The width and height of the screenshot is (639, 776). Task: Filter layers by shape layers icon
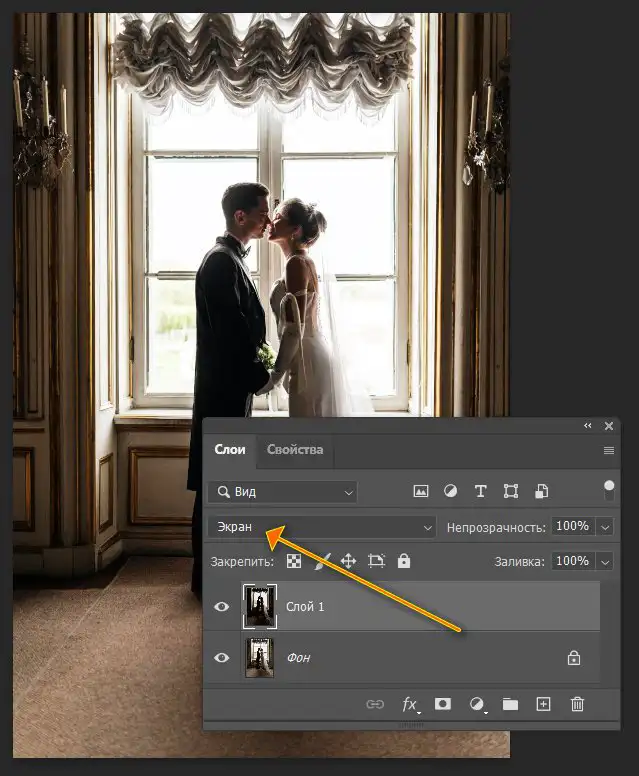(511, 491)
